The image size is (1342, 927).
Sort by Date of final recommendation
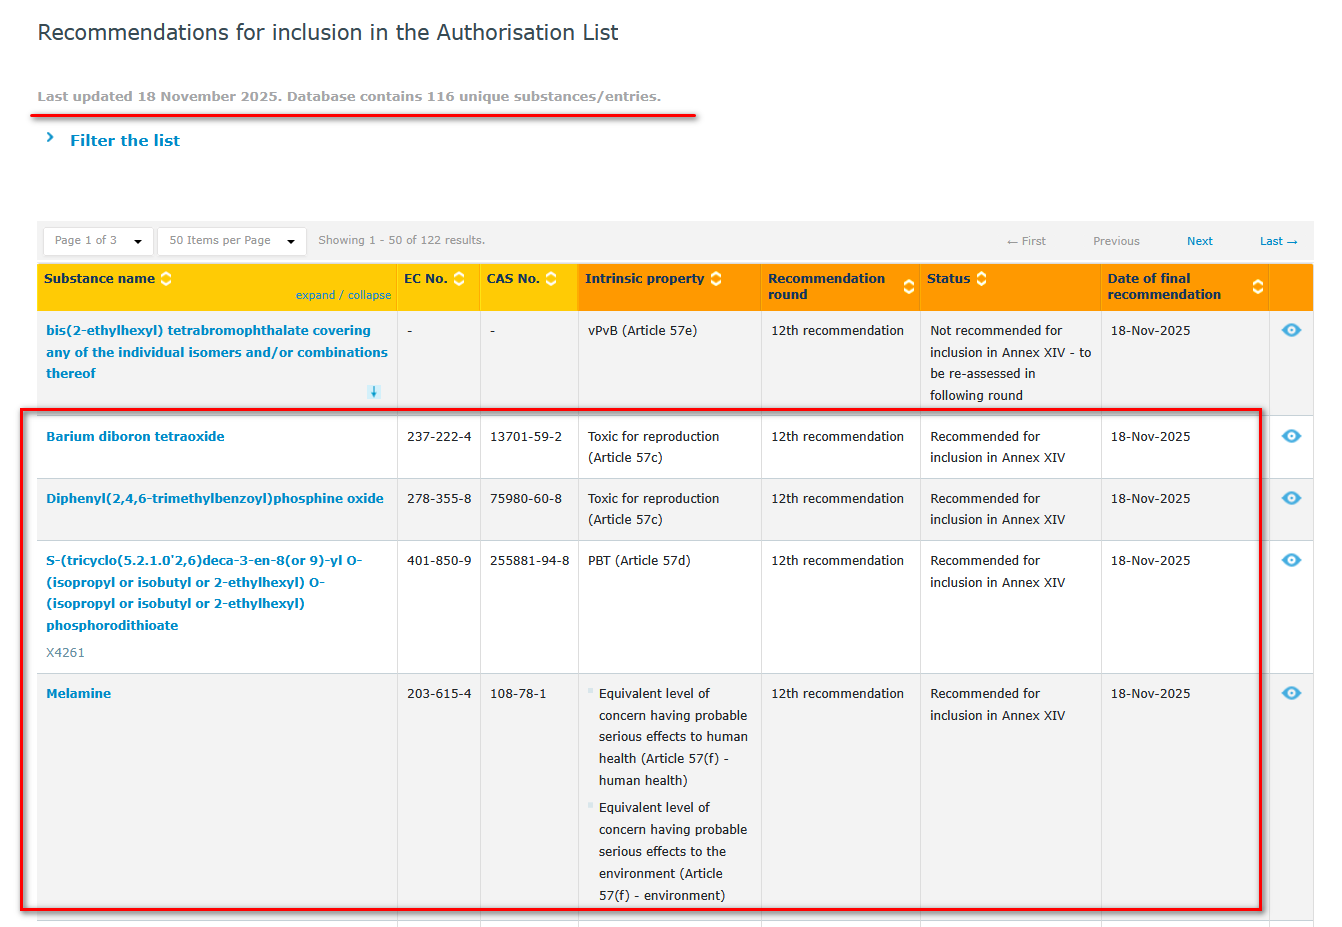point(1257,287)
